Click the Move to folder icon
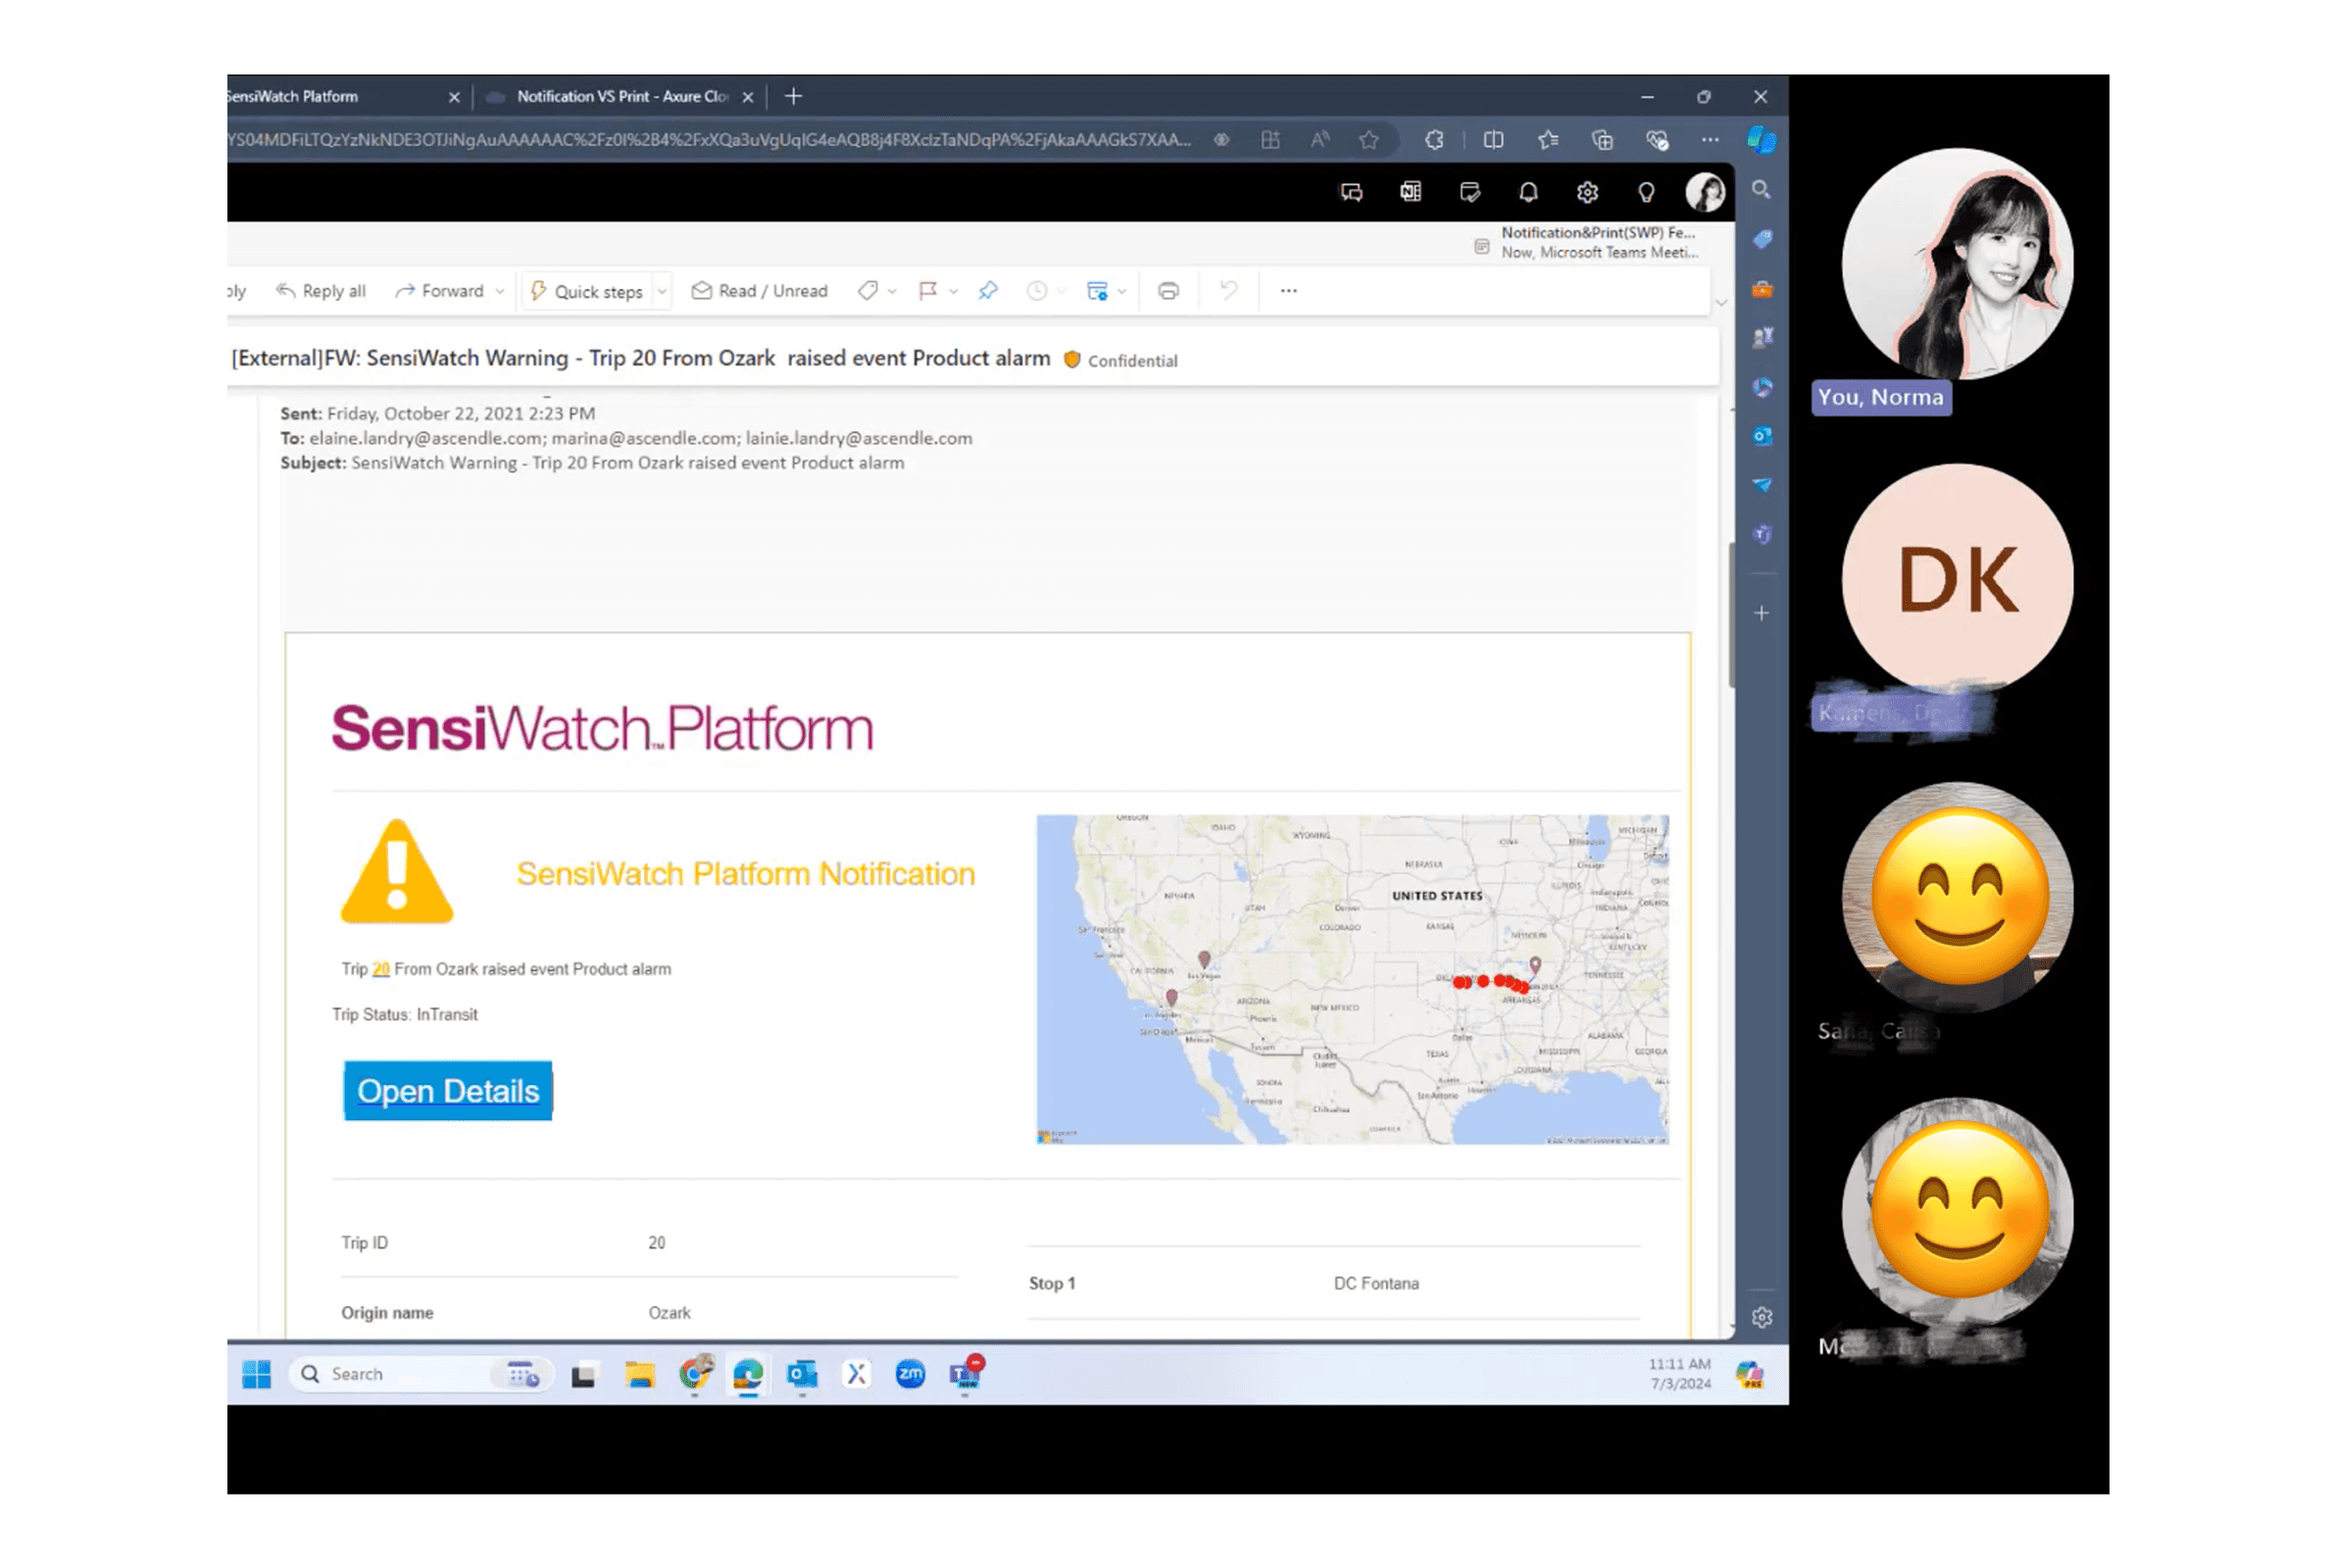This screenshot has height=1568, width=2333. tap(1097, 291)
